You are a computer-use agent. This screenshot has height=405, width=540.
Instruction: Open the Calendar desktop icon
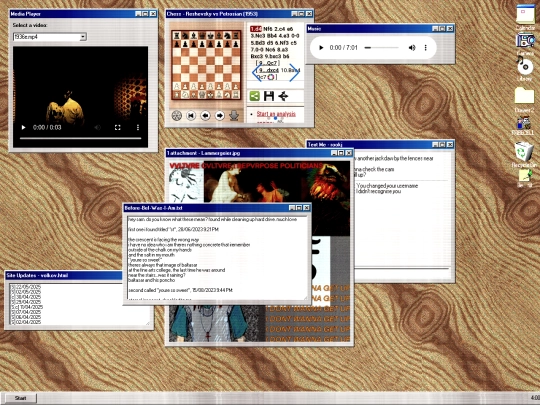coord(525,17)
